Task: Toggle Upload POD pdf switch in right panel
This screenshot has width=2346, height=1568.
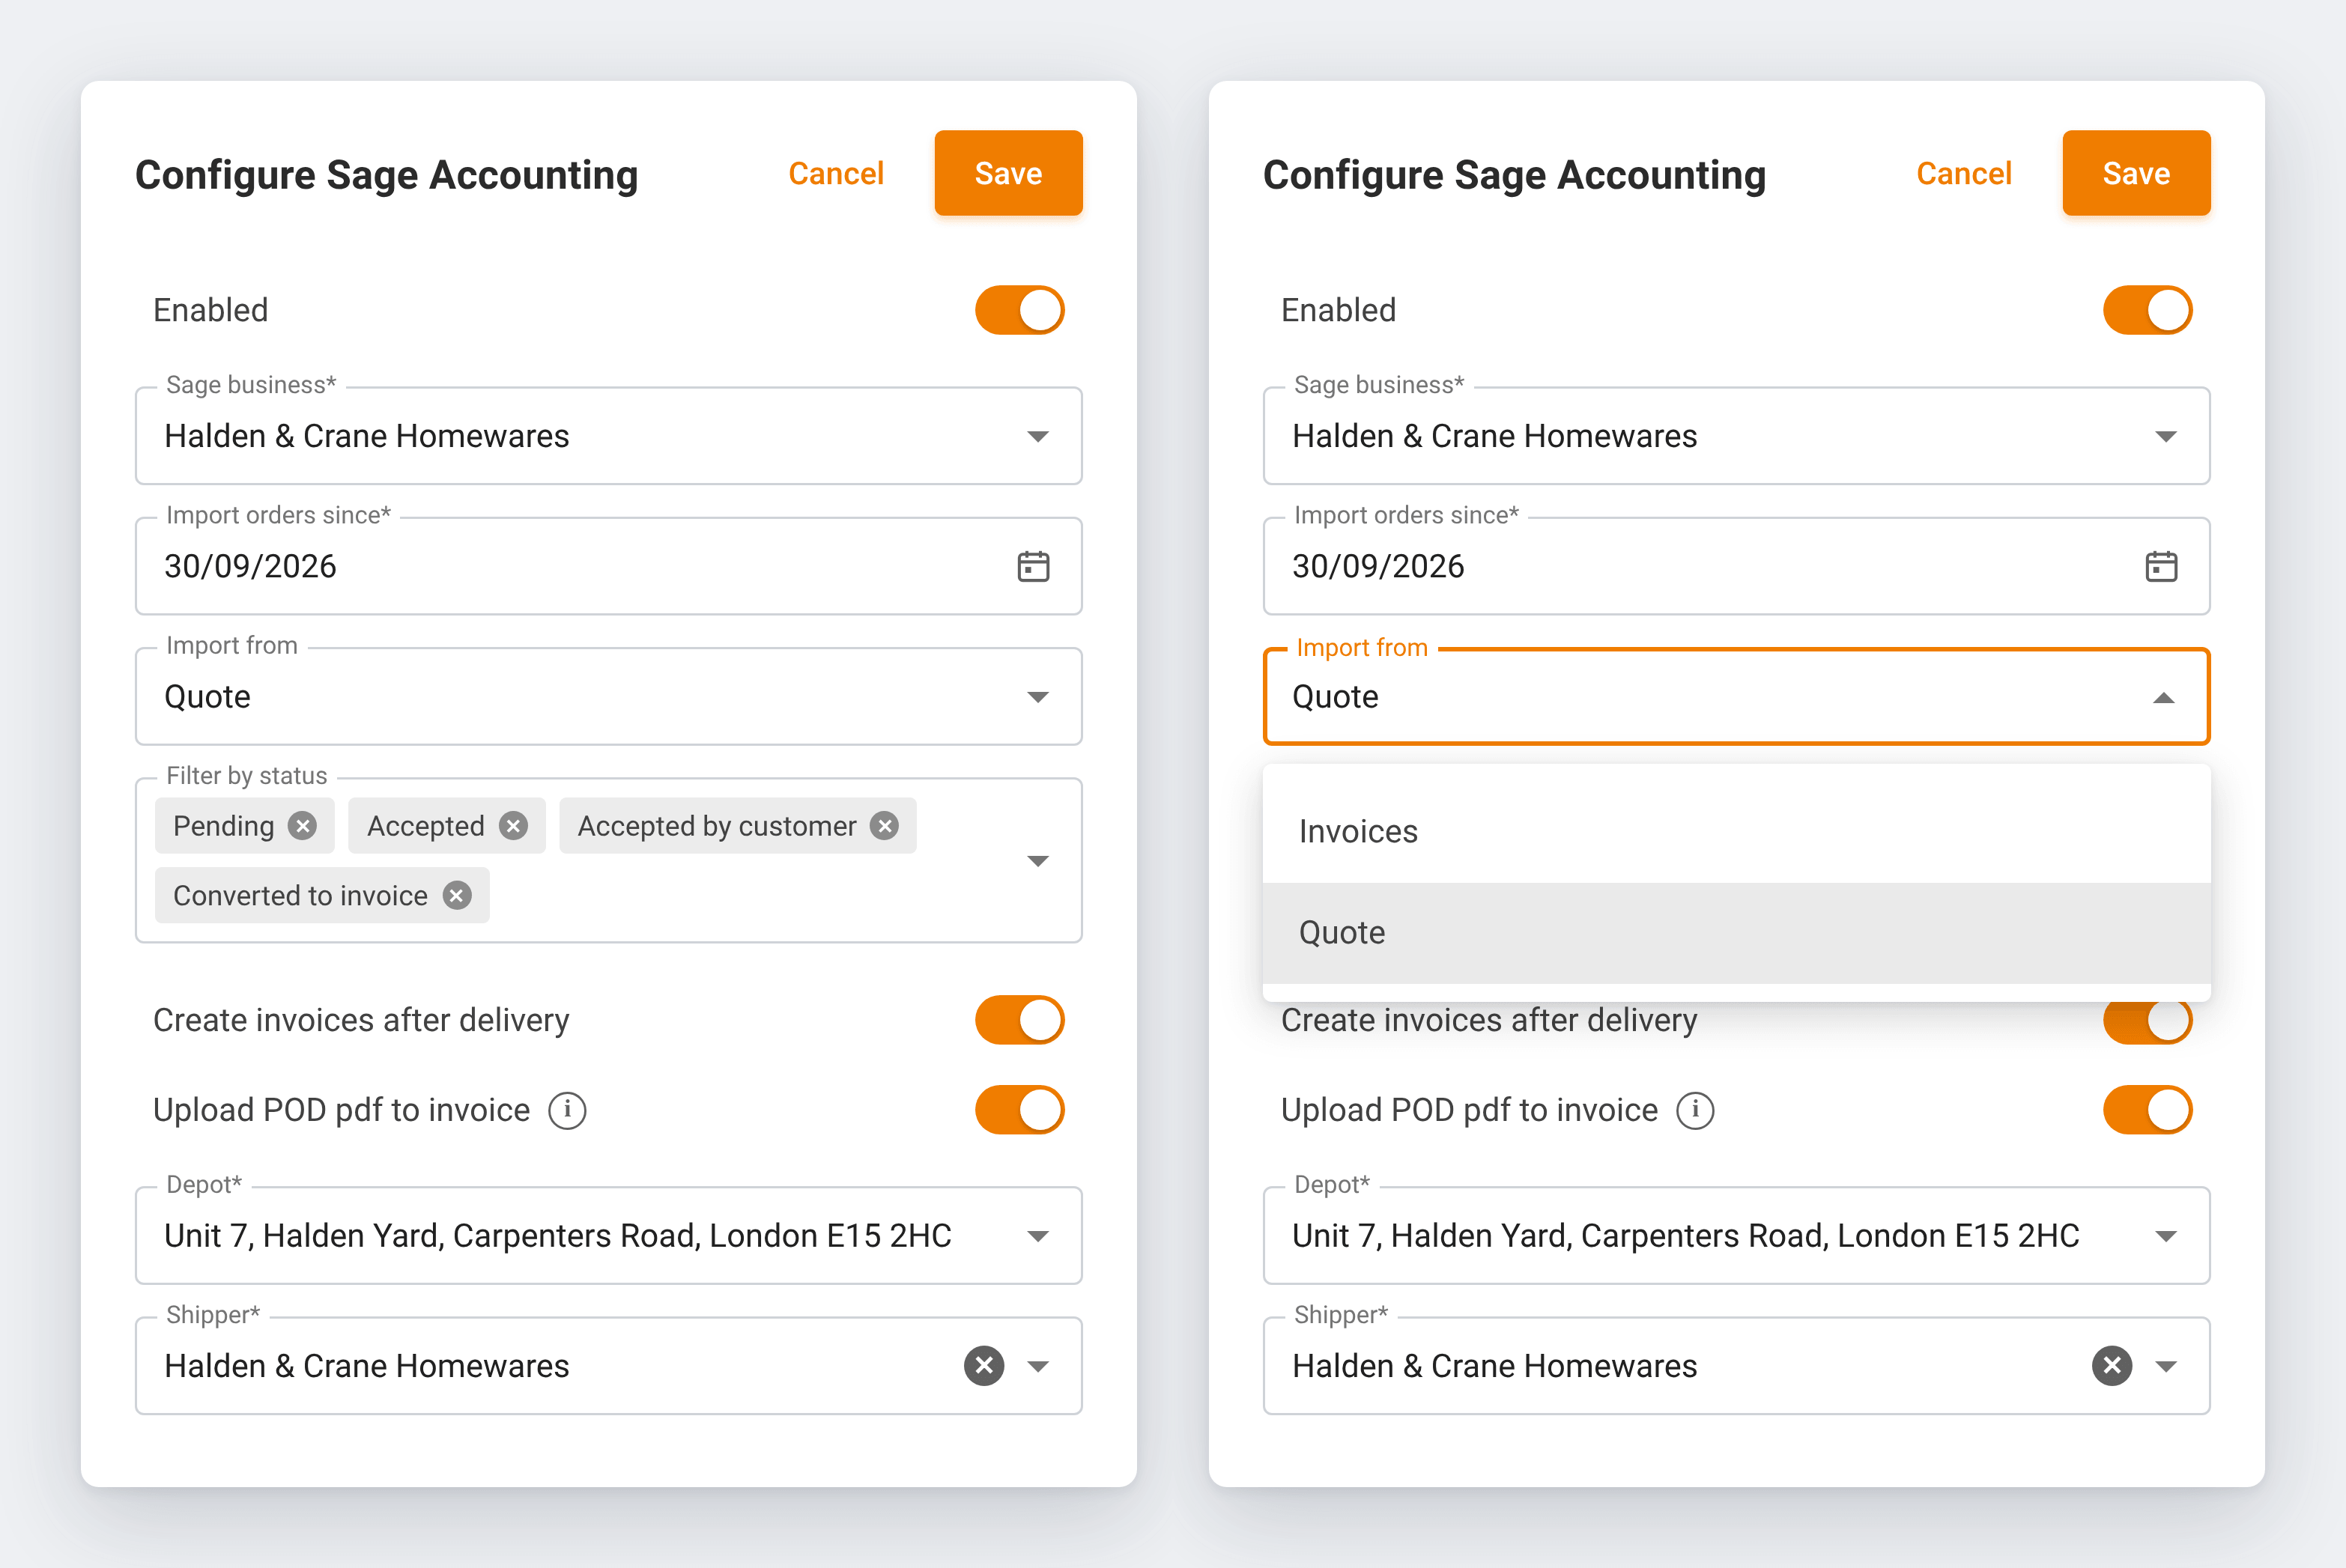Action: click(2148, 1110)
